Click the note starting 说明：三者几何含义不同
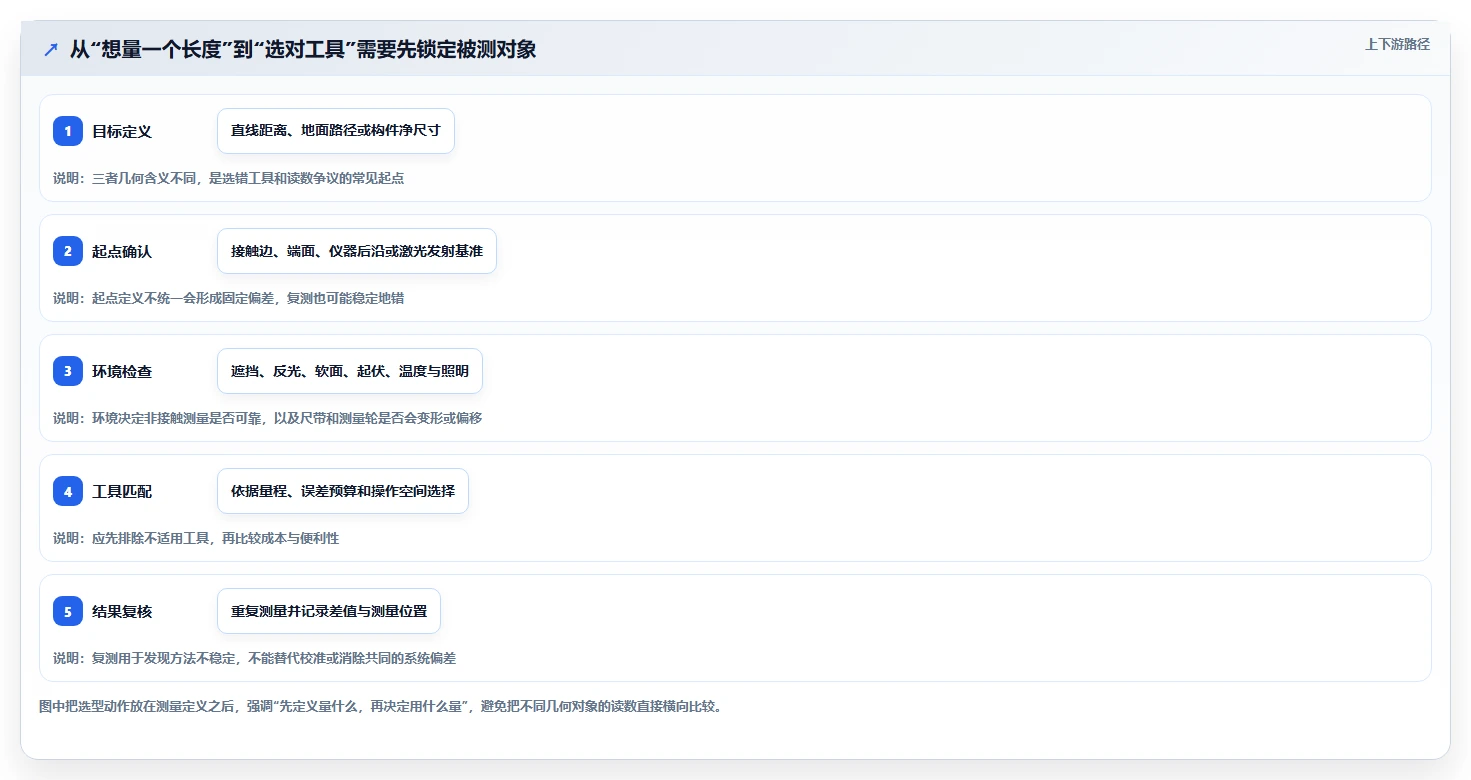This screenshot has width=1471, height=780. tap(228, 178)
